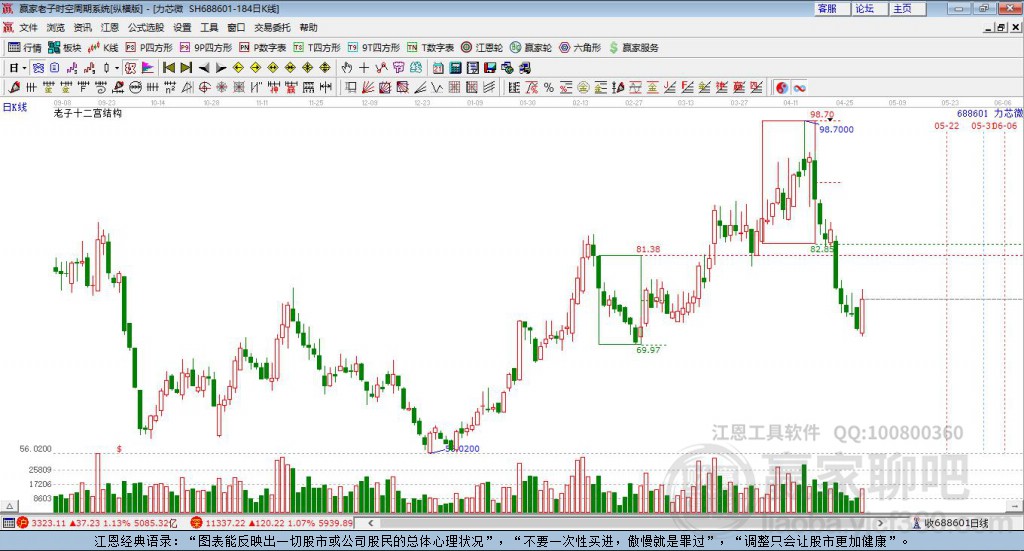The width and height of the screenshot is (1024, 551).
Task: Open the 六角形 hexagon tool
Action: click(580, 48)
